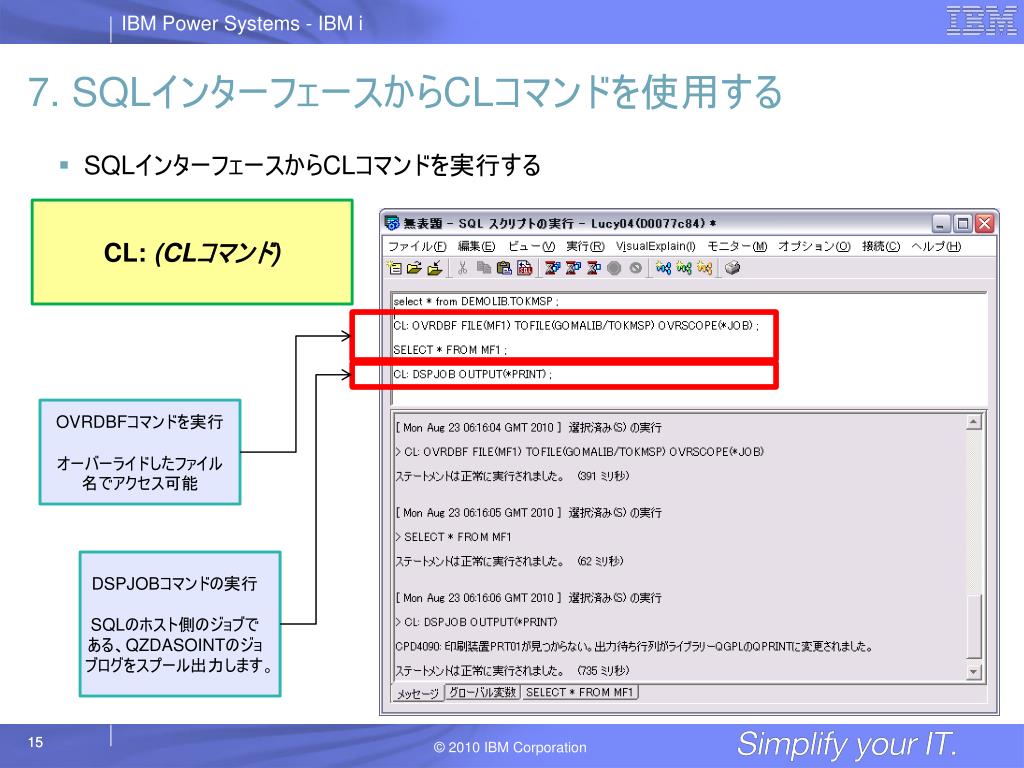Click the '(62 ミリ秒)' status line
1024x768 pixels.
click(509, 561)
